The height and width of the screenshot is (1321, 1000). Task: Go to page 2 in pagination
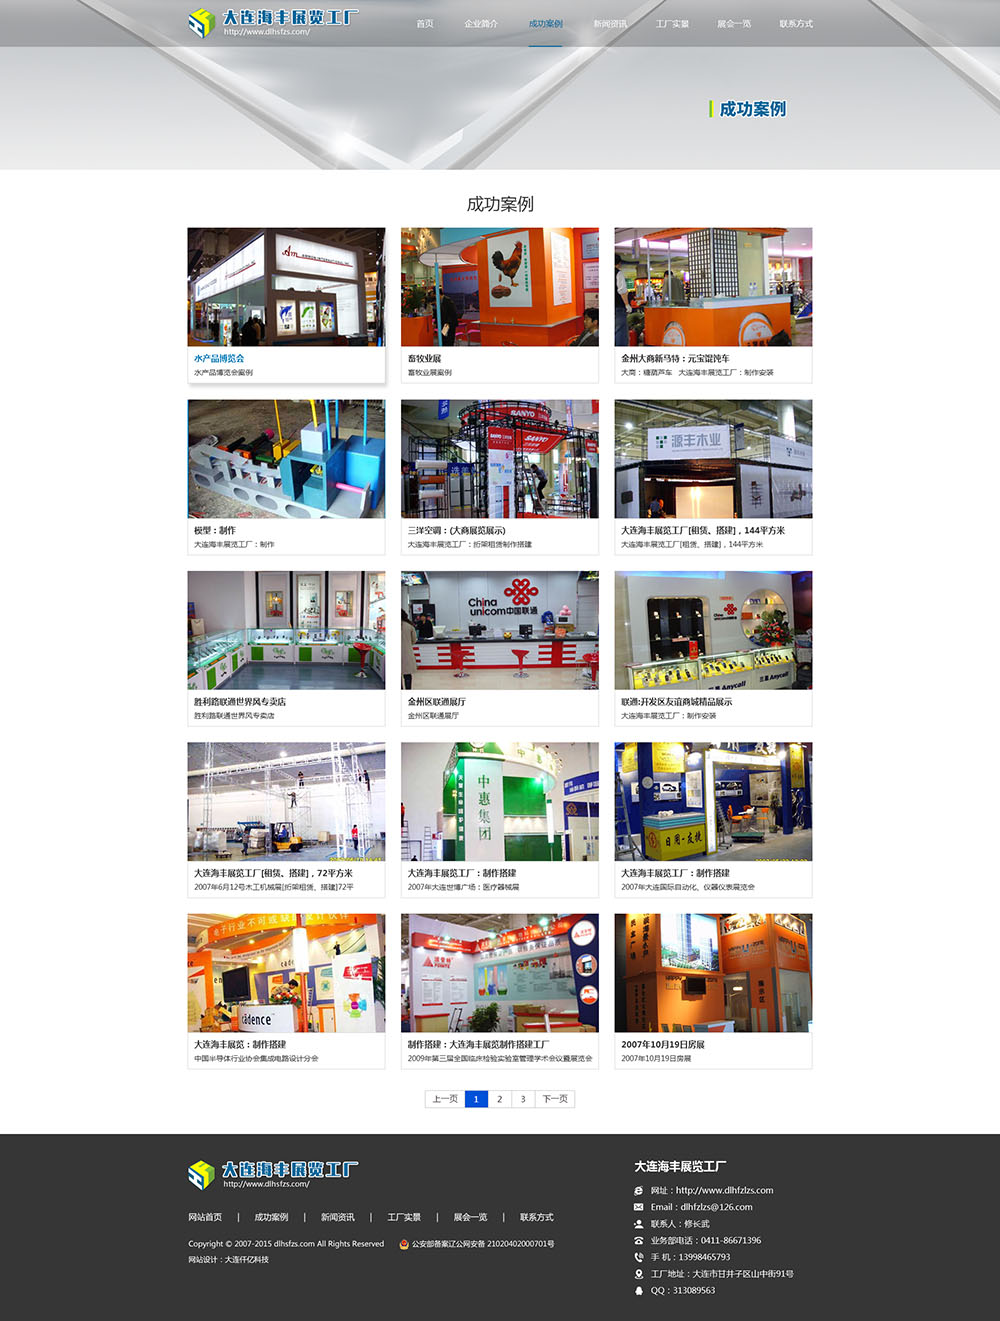[499, 1099]
